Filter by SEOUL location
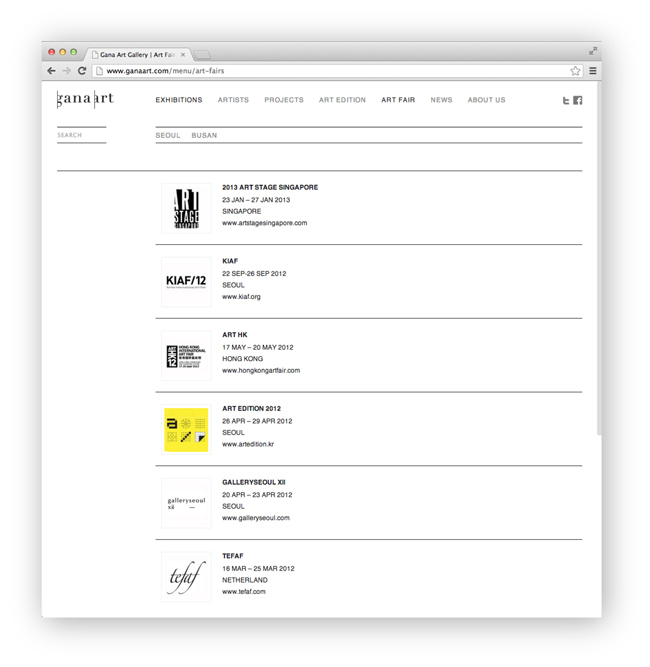 tap(168, 135)
